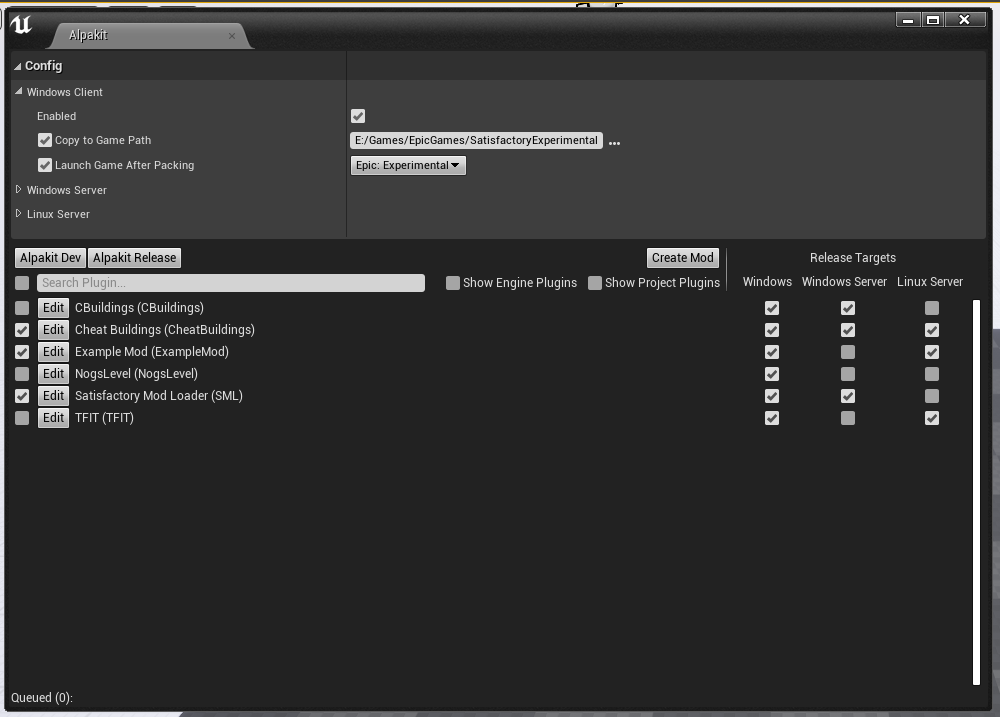
Task: Edit the Cheat Buildings plugin
Action: 54,330
